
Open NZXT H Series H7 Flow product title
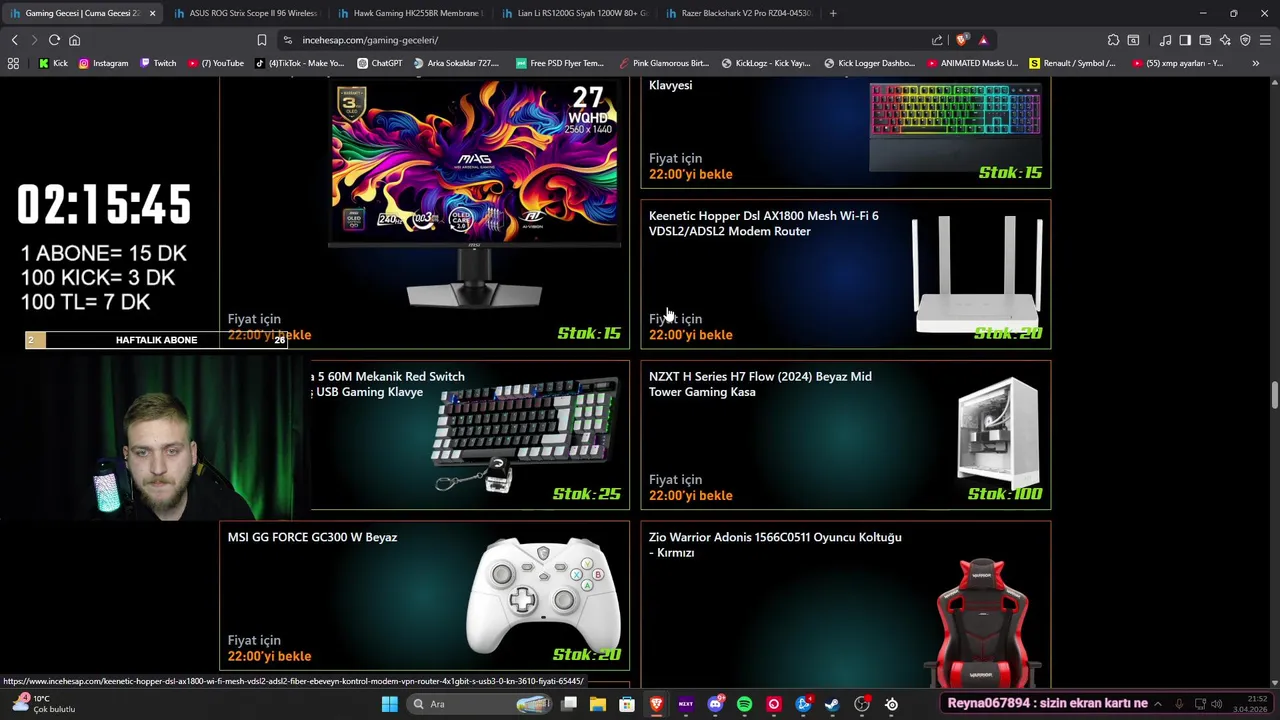760,384
